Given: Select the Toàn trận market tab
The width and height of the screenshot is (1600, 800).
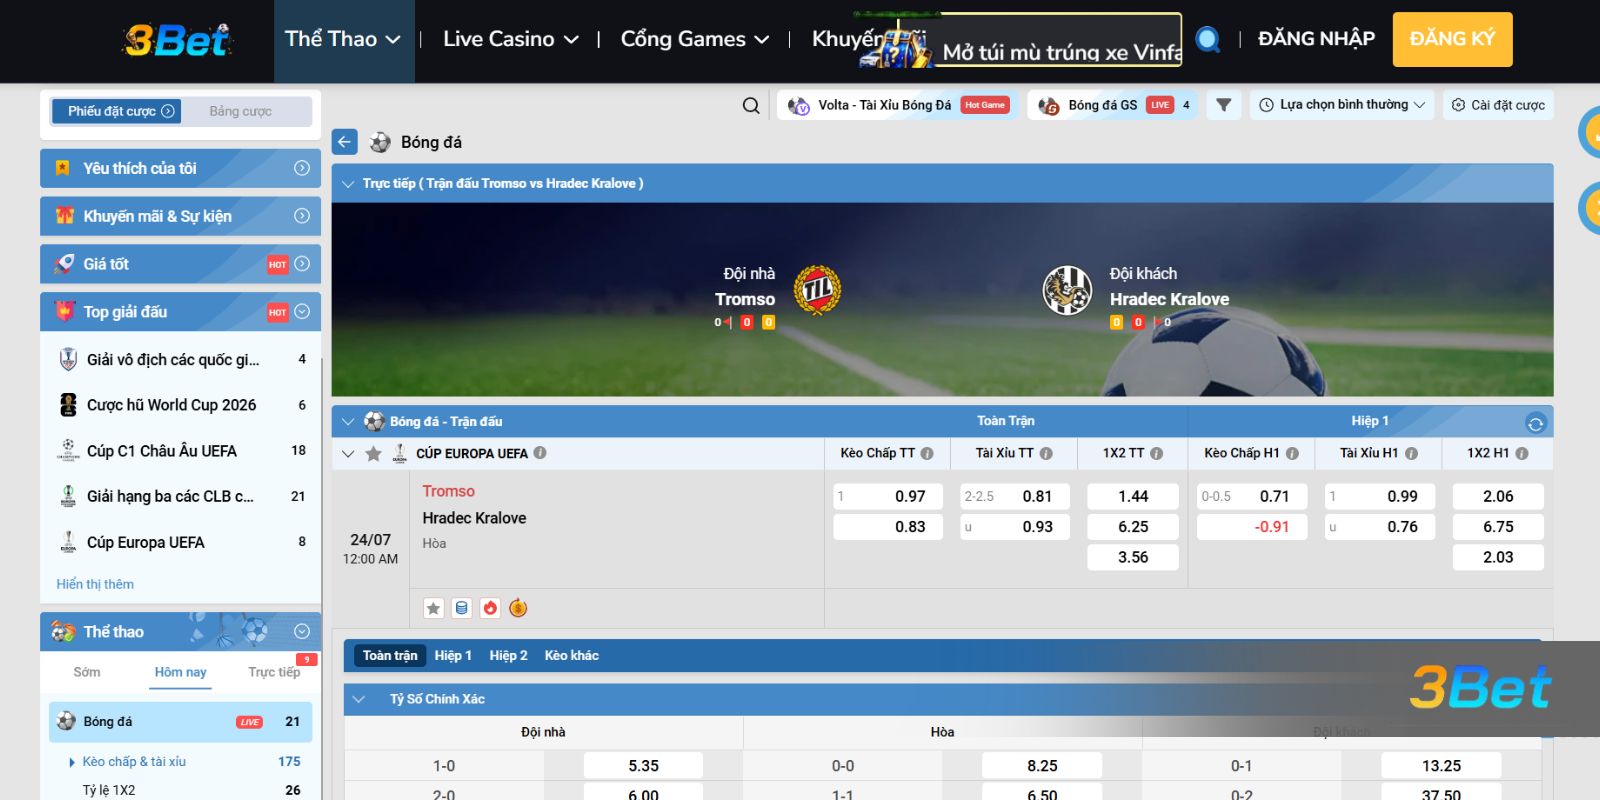Looking at the screenshot, I should (390, 656).
